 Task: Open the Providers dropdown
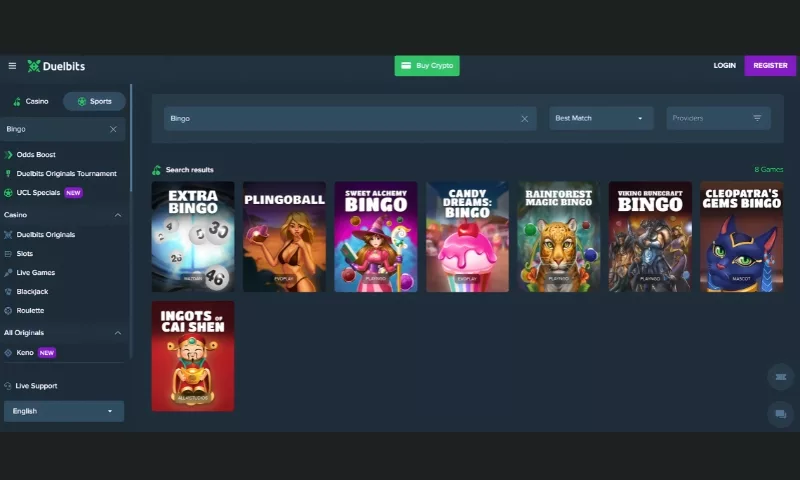click(718, 118)
